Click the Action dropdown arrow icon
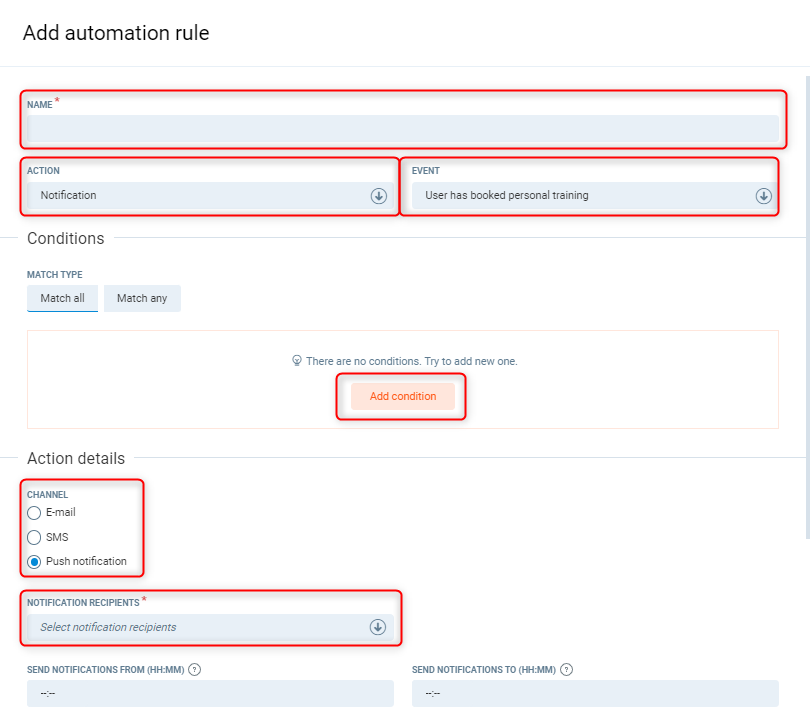Image resolution: width=810 pixels, height=716 pixels. pos(378,196)
